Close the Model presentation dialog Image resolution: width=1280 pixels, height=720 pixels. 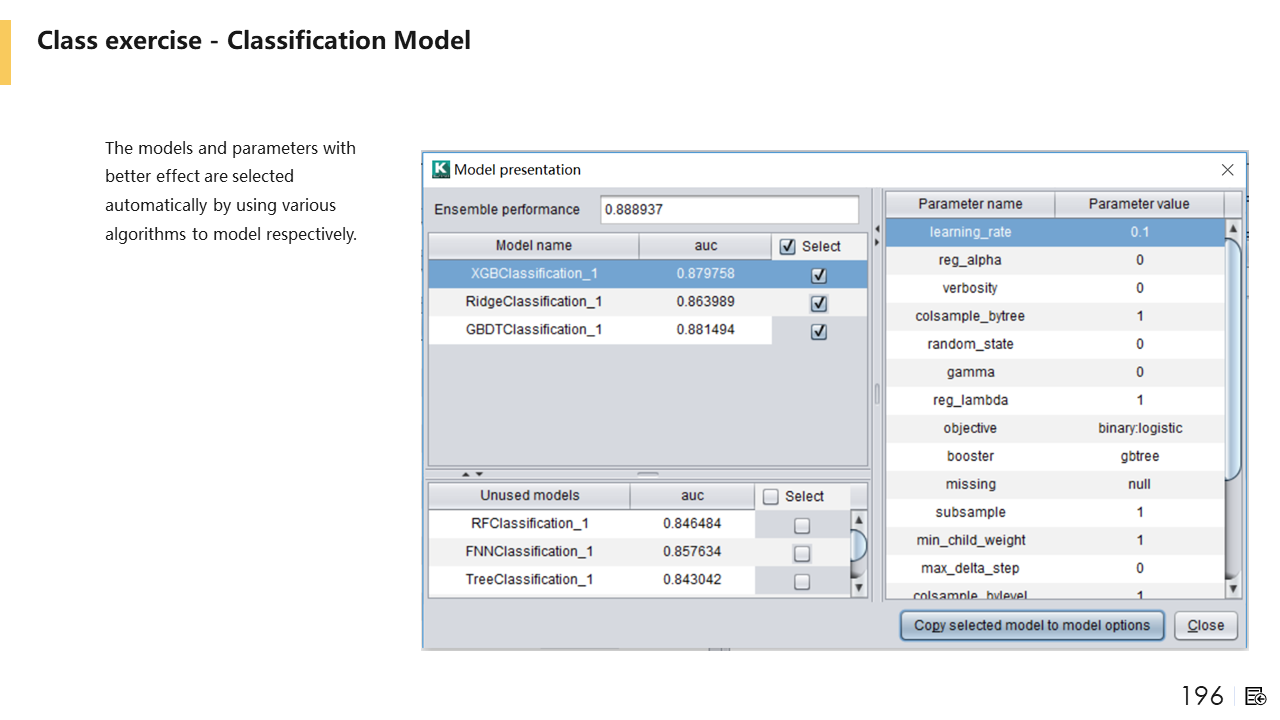(x=1227, y=170)
